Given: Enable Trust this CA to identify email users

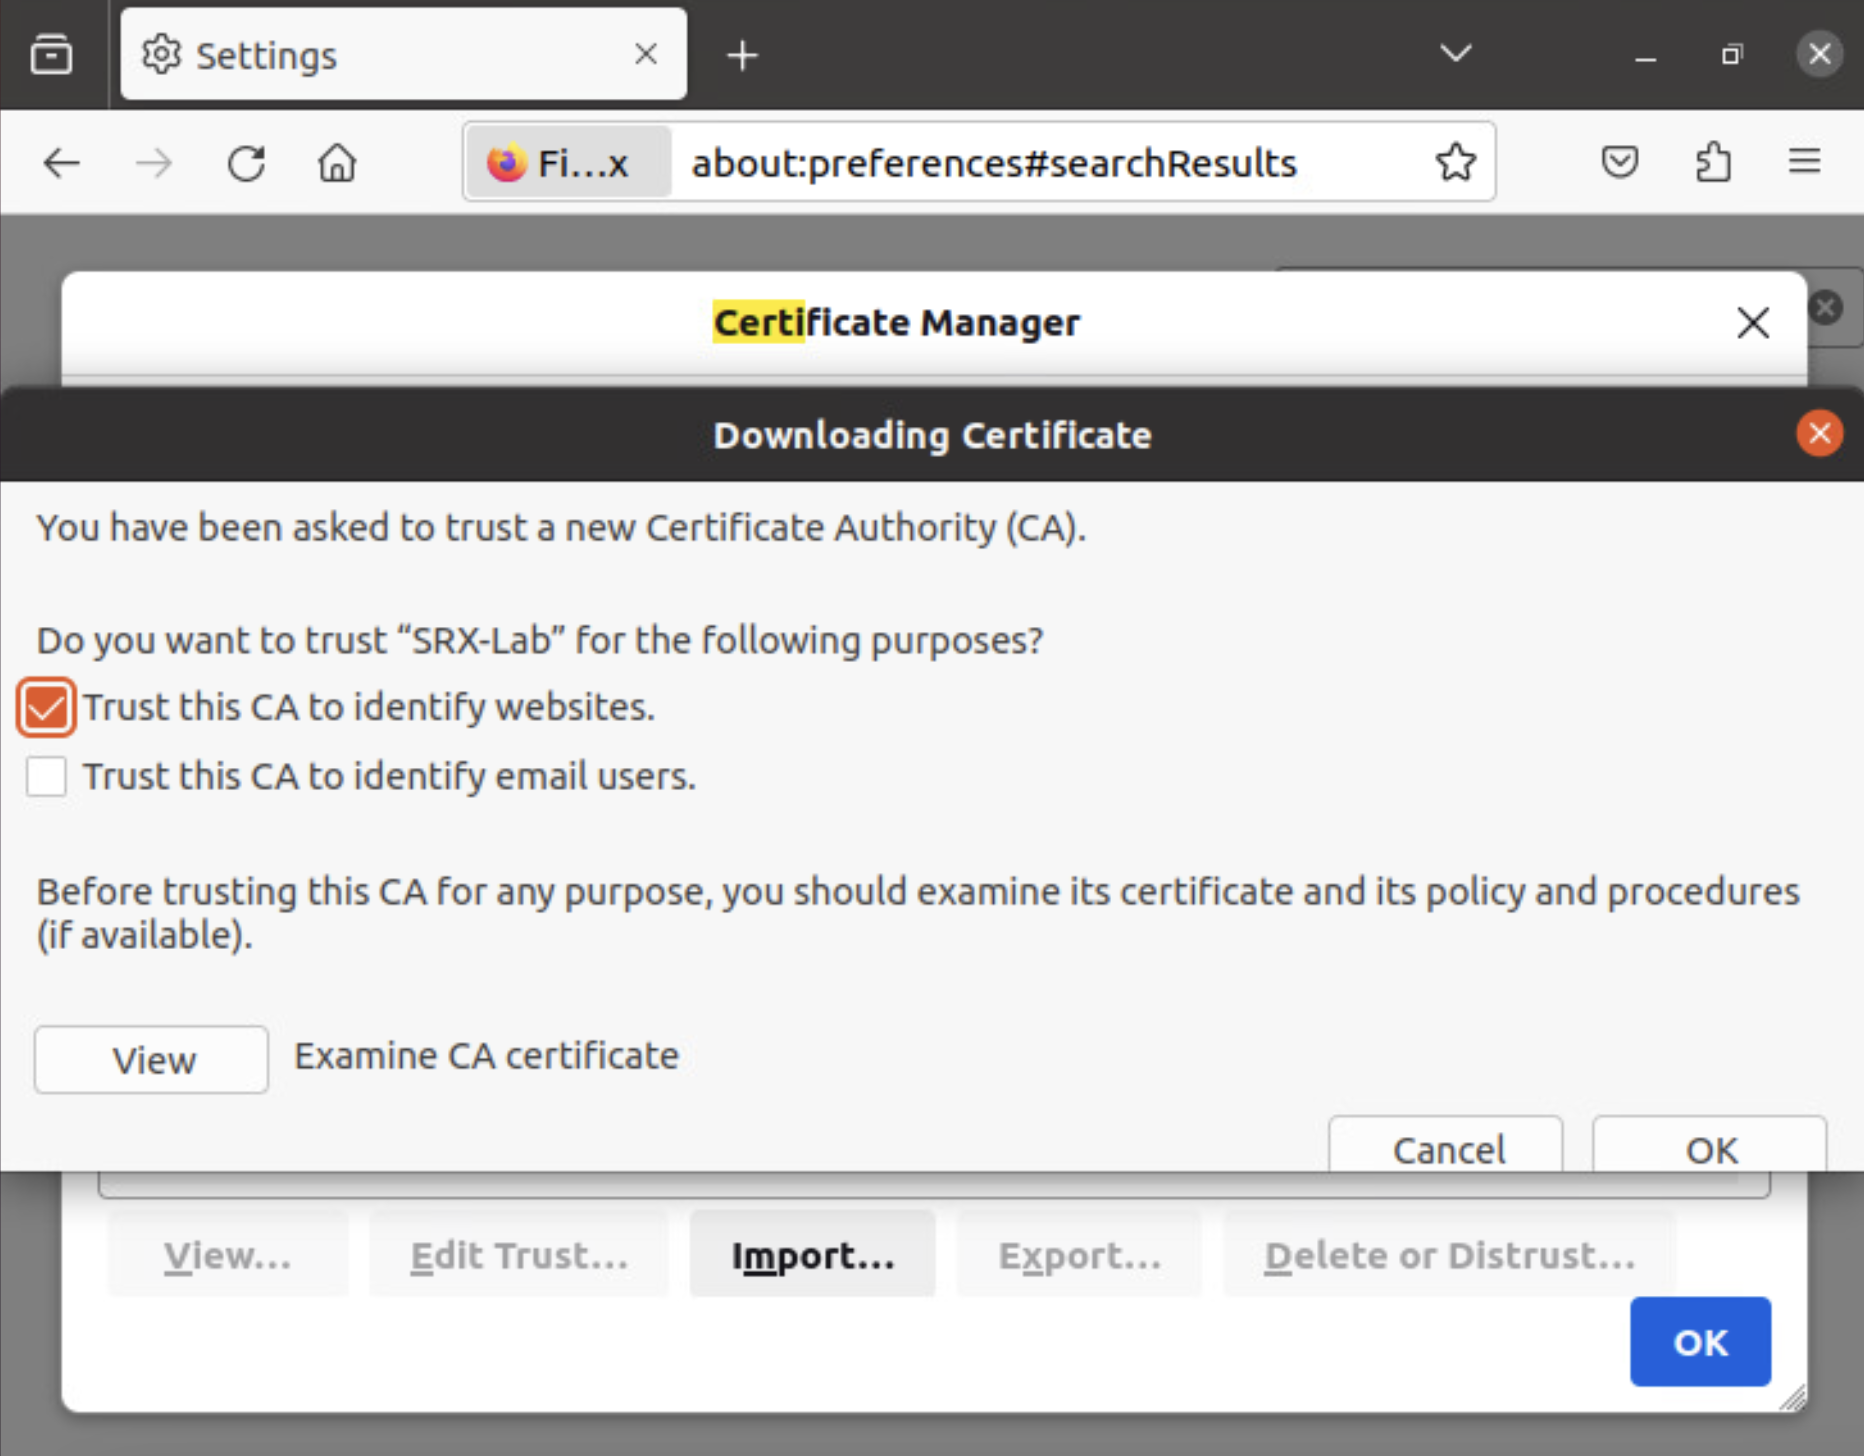Looking at the screenshot, I should point(47,776).
